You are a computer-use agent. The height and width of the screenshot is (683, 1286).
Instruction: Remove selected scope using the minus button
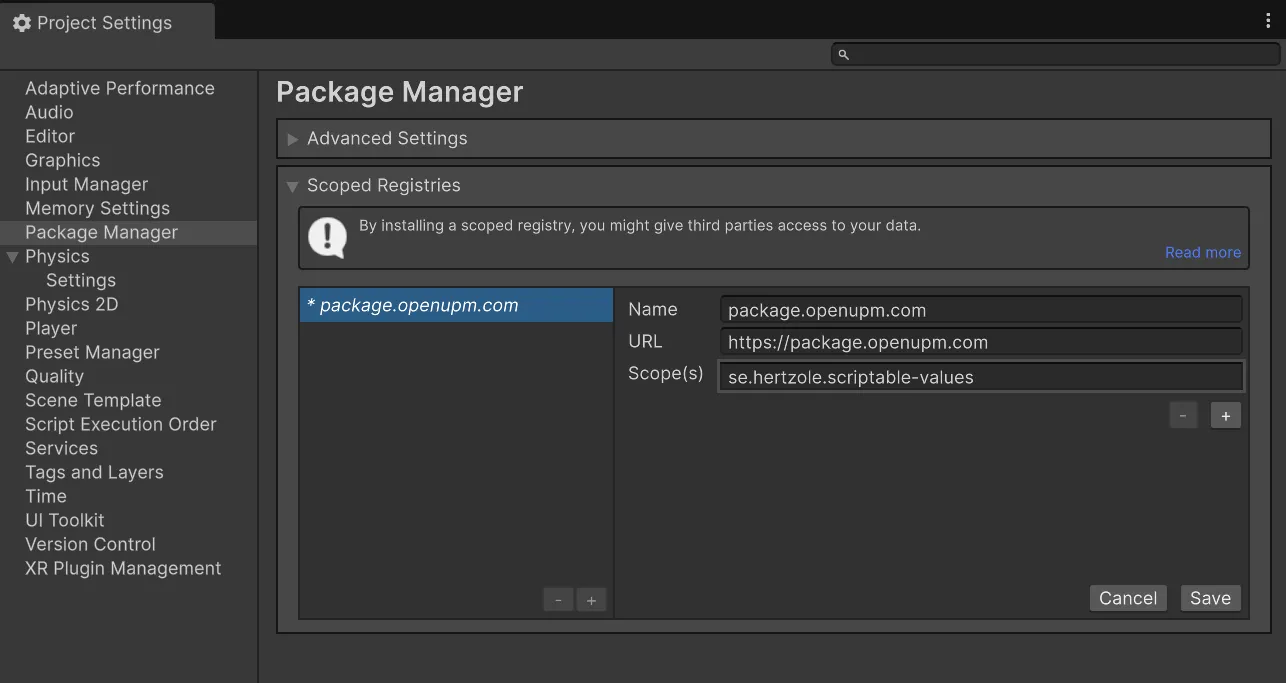[1183, 415]
